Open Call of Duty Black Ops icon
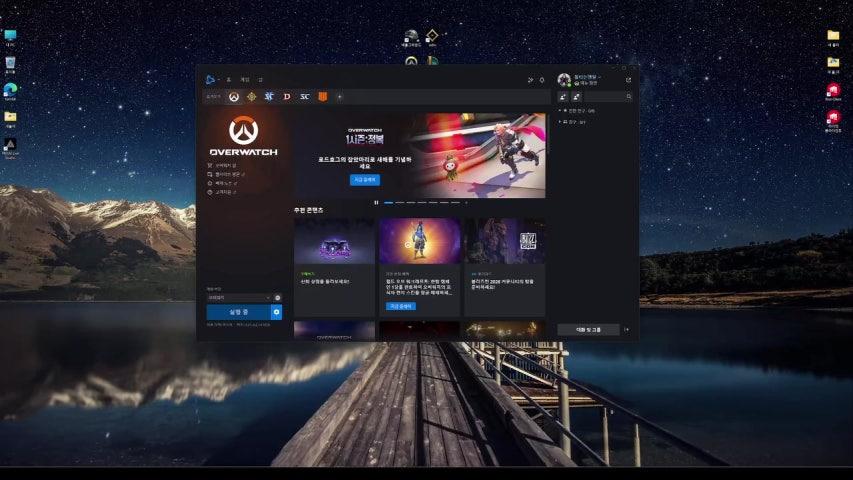 point(322,97)
